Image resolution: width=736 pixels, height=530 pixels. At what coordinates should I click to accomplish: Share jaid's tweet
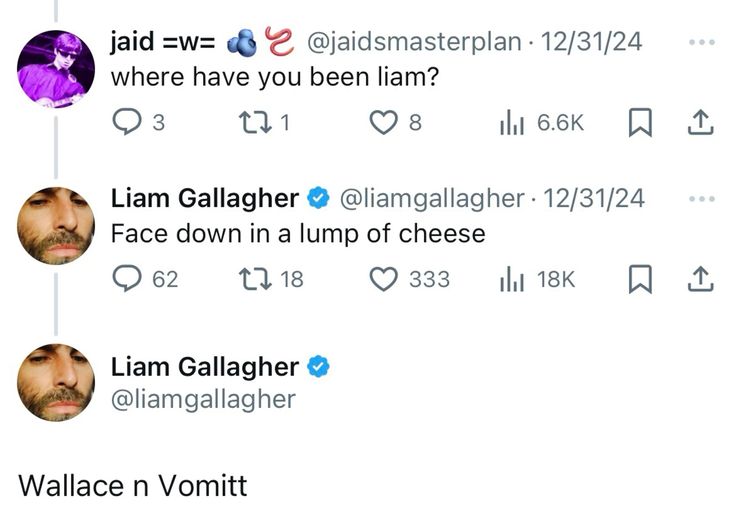click(700, 122)
